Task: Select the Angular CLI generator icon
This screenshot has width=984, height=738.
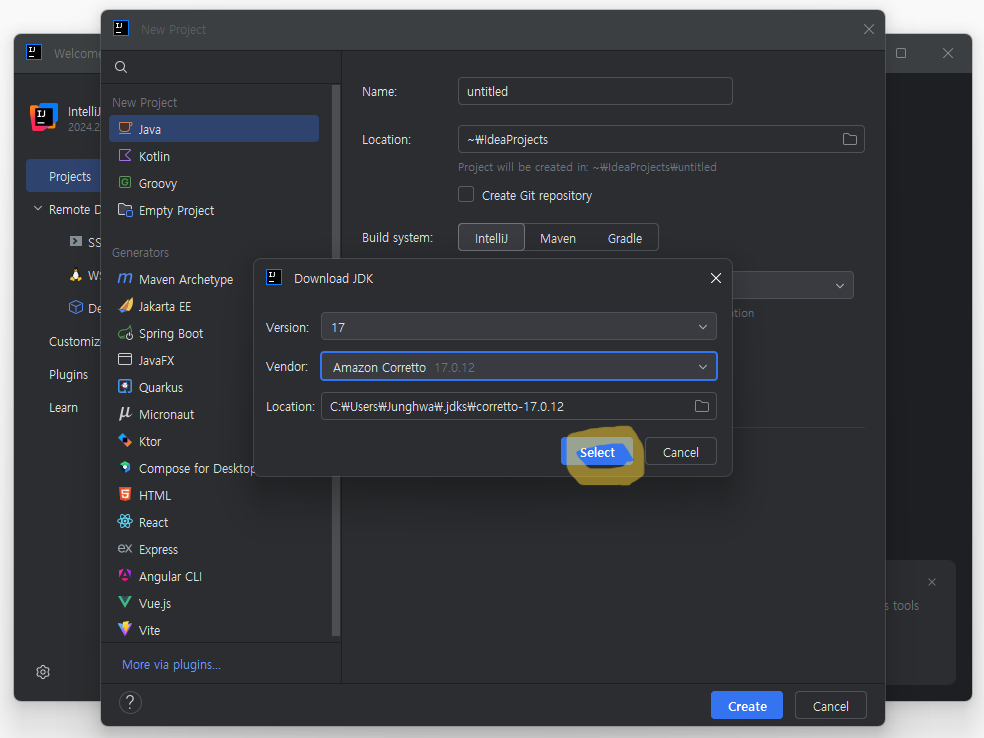Action: (125, 575)
